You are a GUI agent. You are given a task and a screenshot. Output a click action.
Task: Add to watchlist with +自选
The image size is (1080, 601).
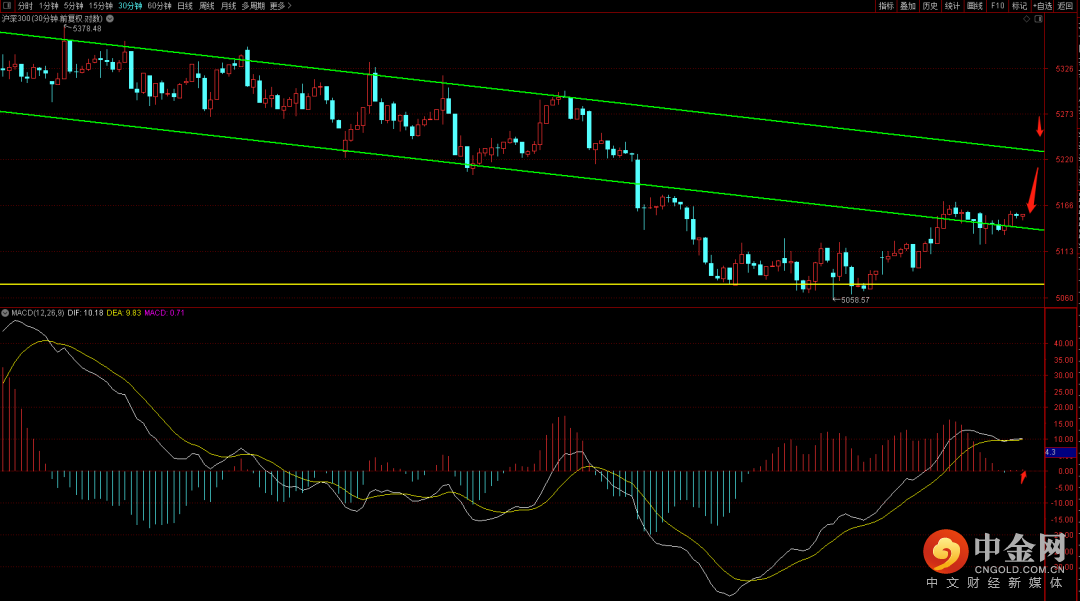[1043, 6]
